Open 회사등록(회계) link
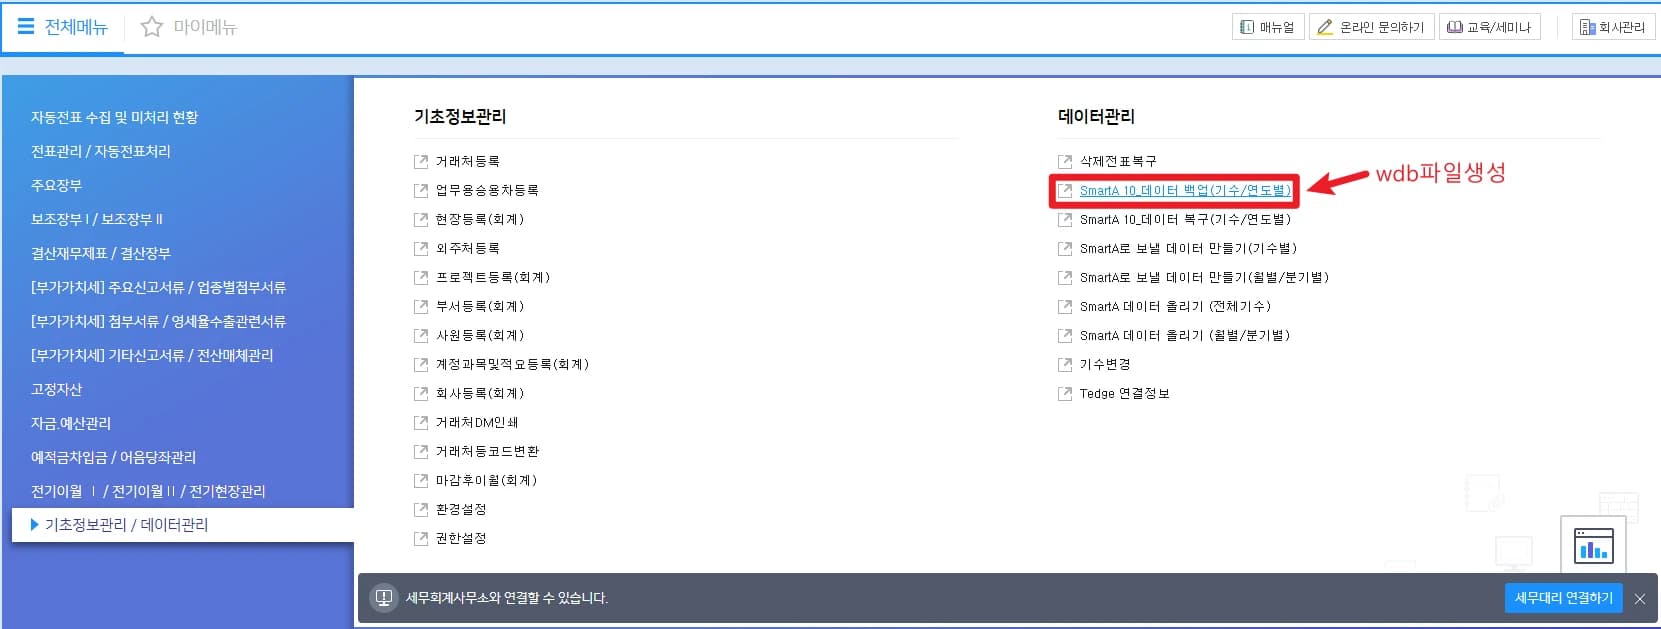 coord(480,393)
